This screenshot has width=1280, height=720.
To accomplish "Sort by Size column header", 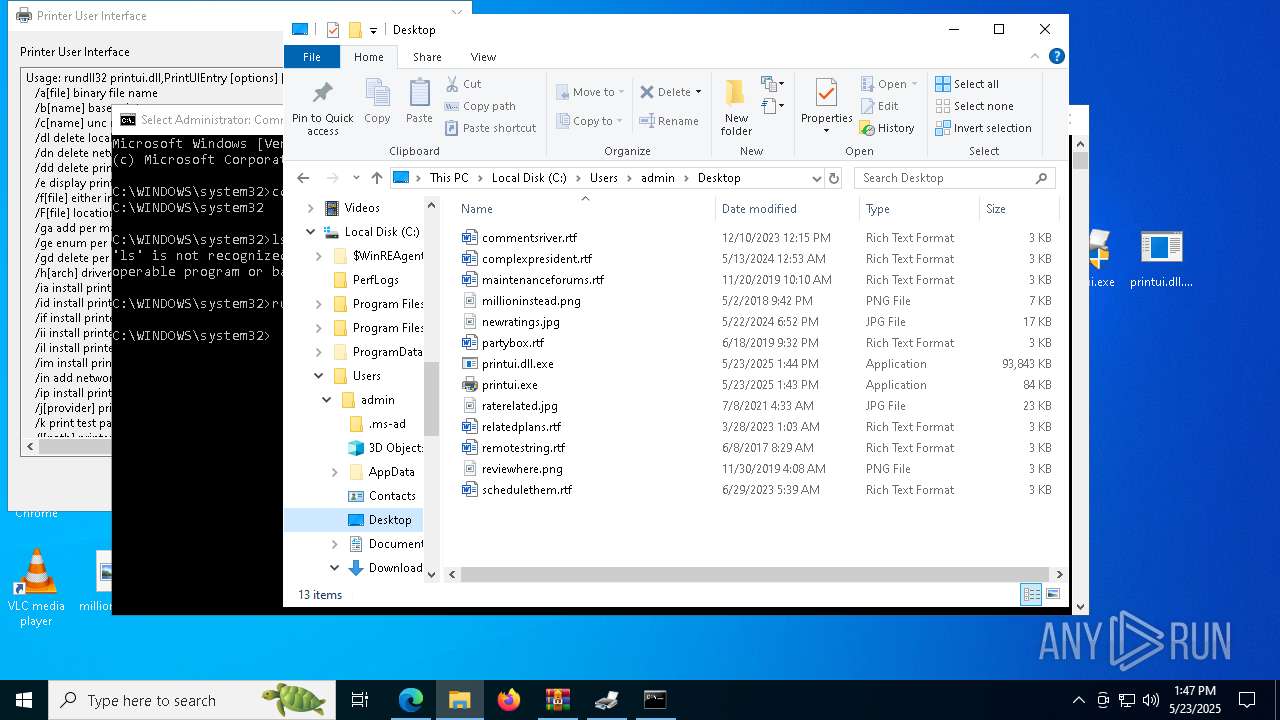I will click(1018, 209).
